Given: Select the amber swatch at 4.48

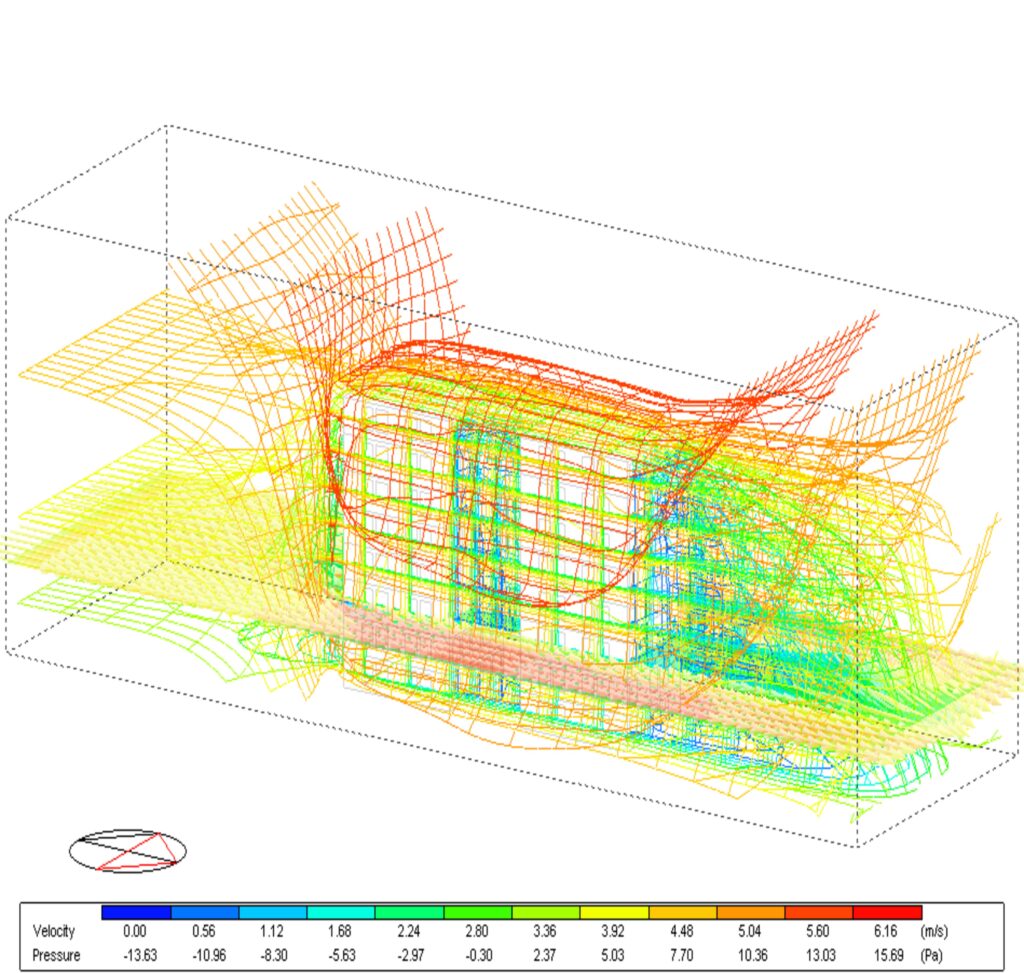Looking at the screenshot, I should [x=682, y=912].
